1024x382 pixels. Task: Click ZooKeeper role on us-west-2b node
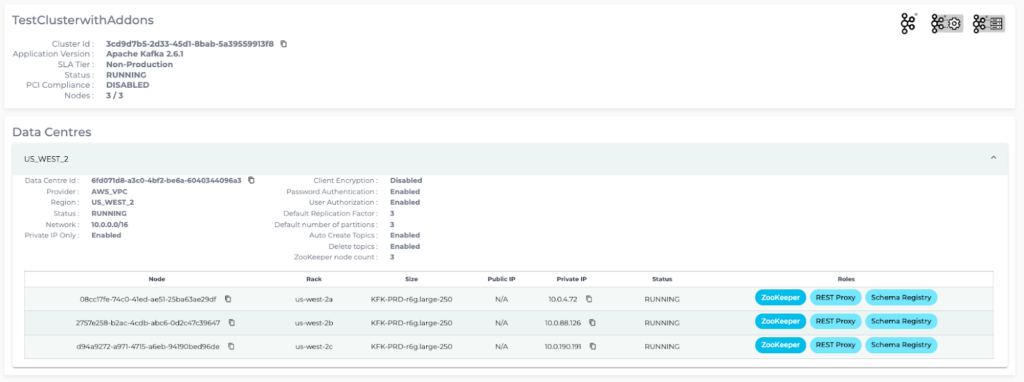point(780,321)
